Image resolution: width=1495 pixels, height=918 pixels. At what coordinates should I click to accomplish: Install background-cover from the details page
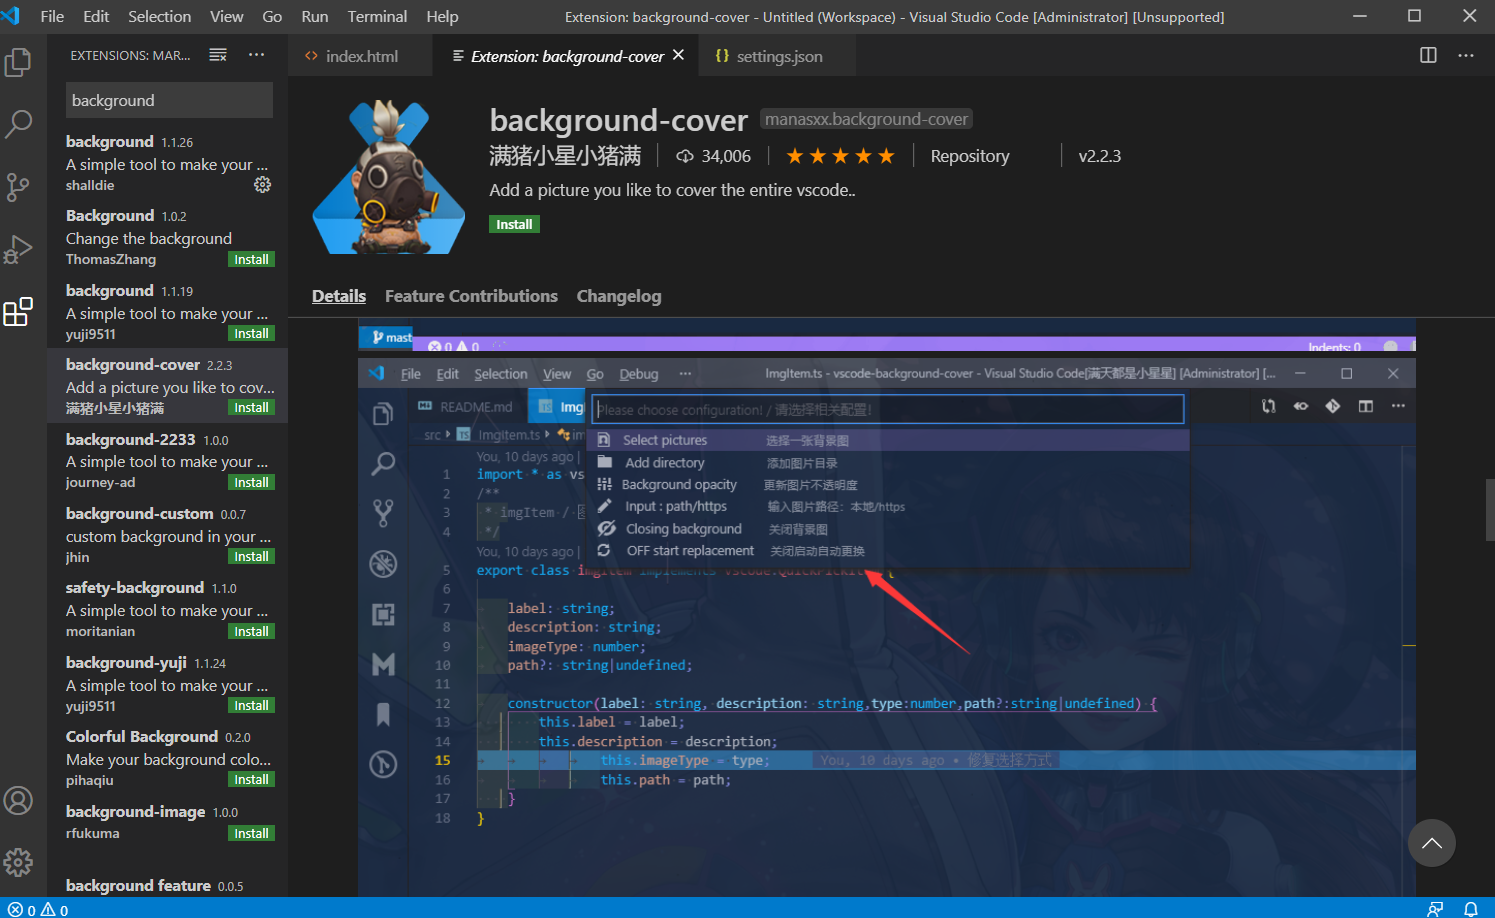click(514, 224)
